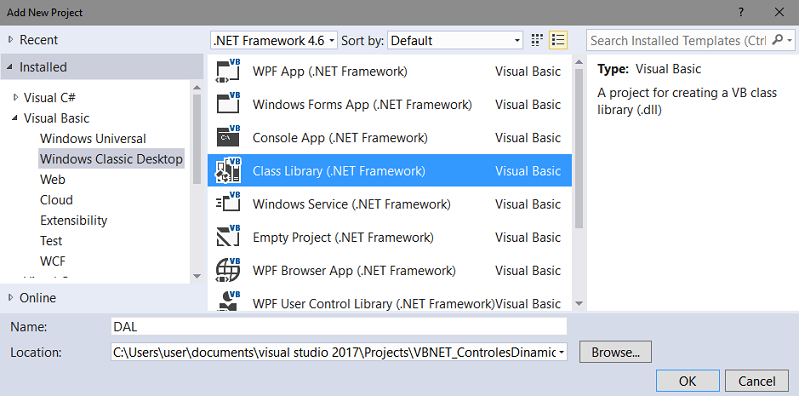Select the Empty Project template icon
This screenshot has height=396, width=799.
[228, 237]
